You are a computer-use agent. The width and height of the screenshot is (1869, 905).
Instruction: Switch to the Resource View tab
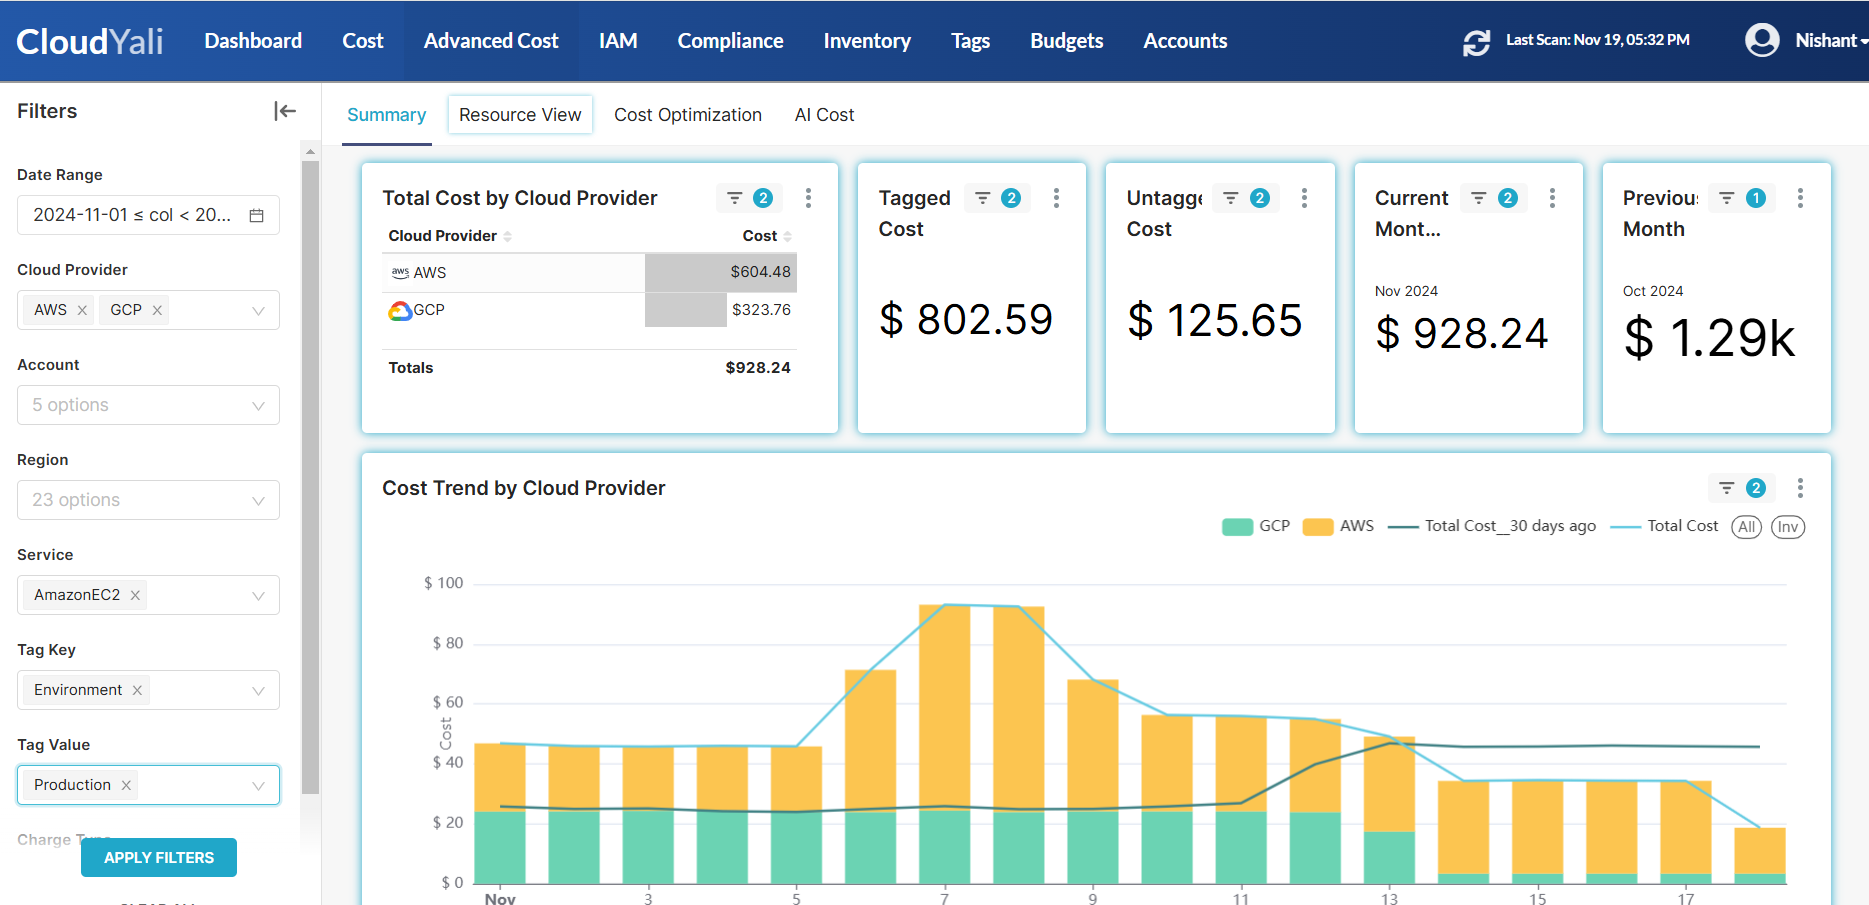pyautogui.click(x=520, y=114)
